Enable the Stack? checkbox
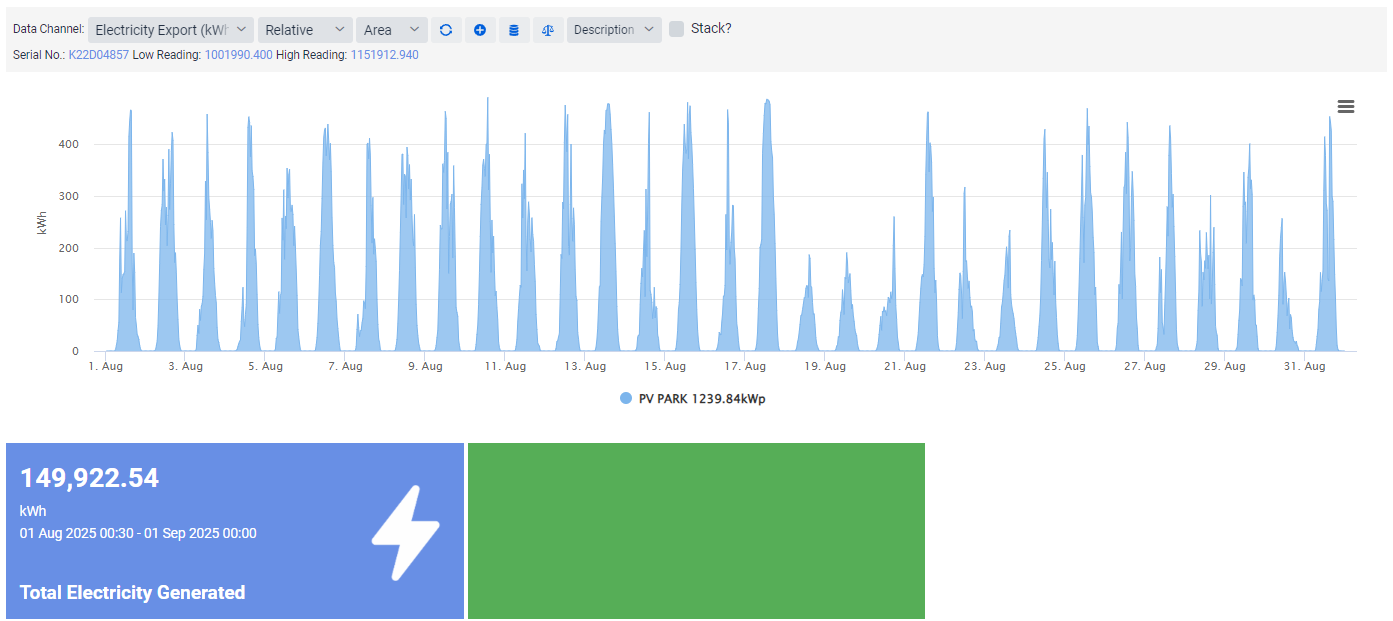 pyautogui.click(x=677, y=29)
